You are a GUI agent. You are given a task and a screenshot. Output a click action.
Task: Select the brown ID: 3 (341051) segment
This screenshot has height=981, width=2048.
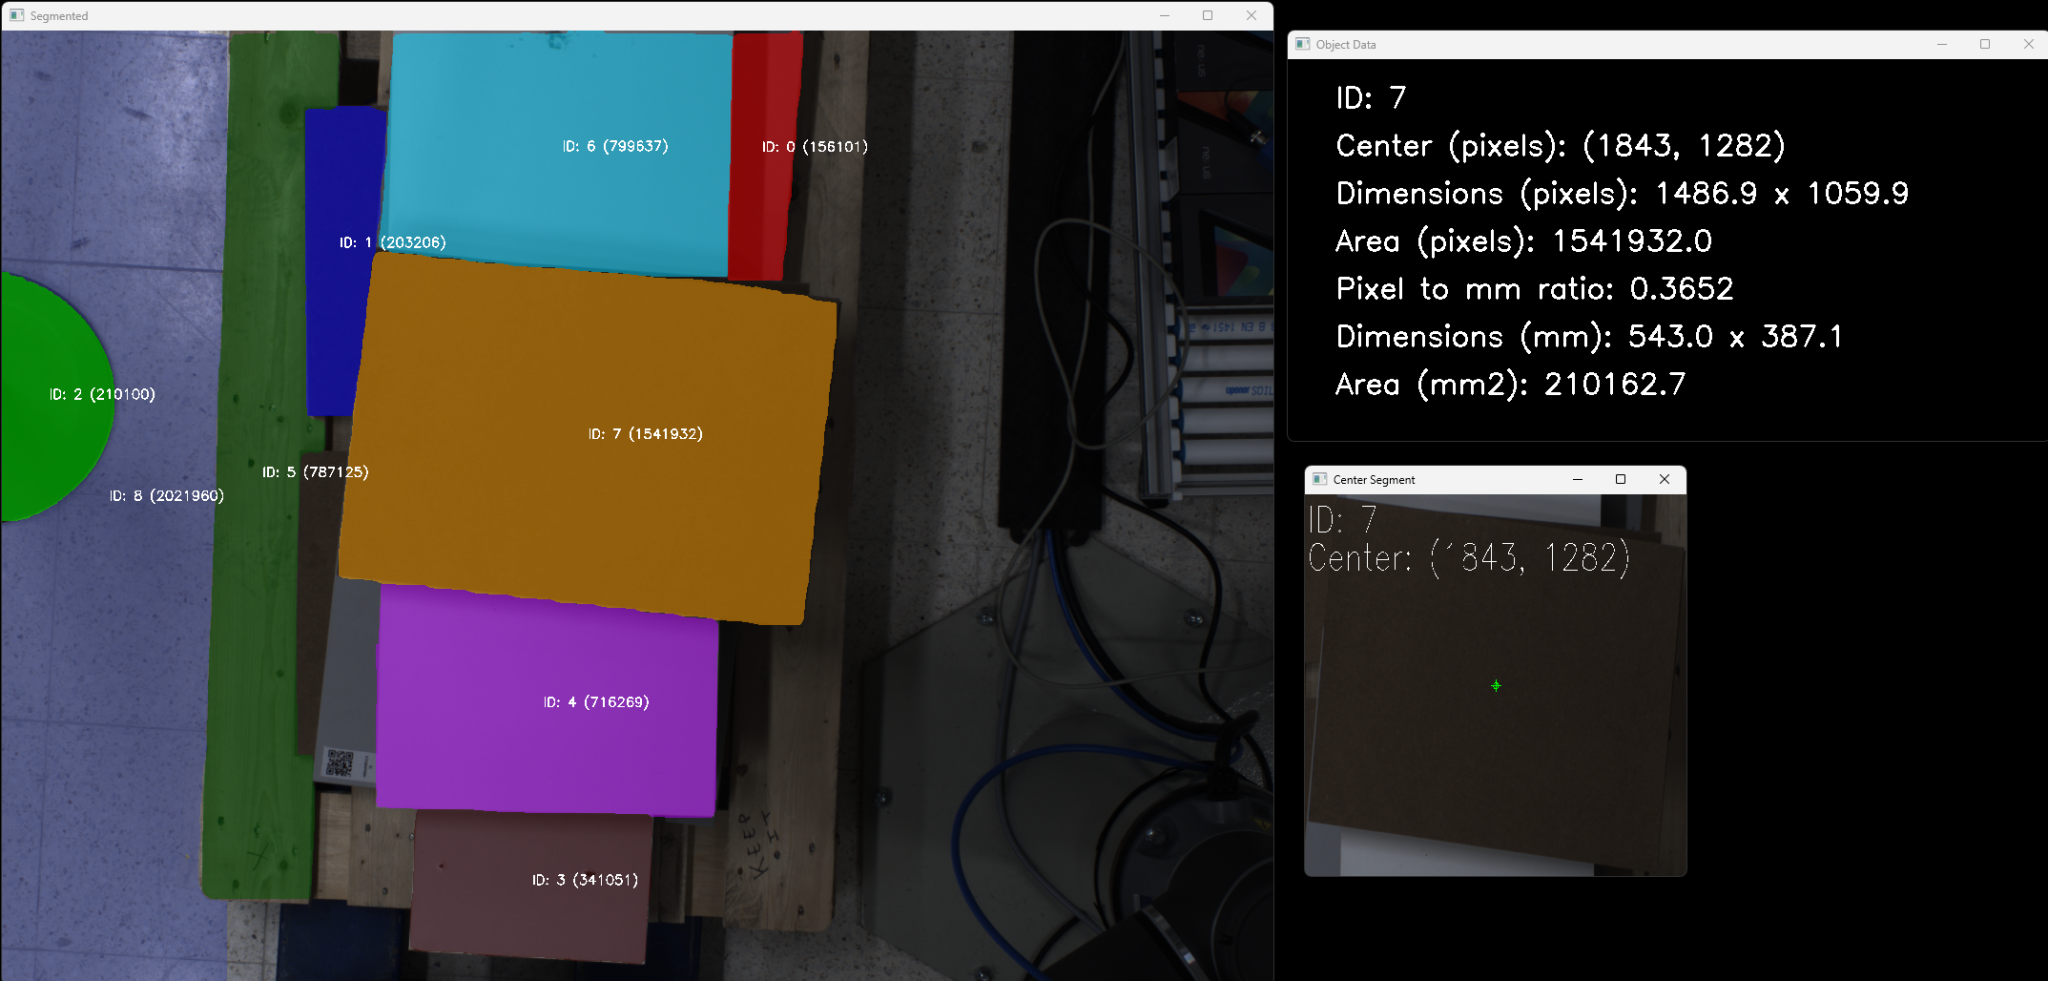click(530, 886)
